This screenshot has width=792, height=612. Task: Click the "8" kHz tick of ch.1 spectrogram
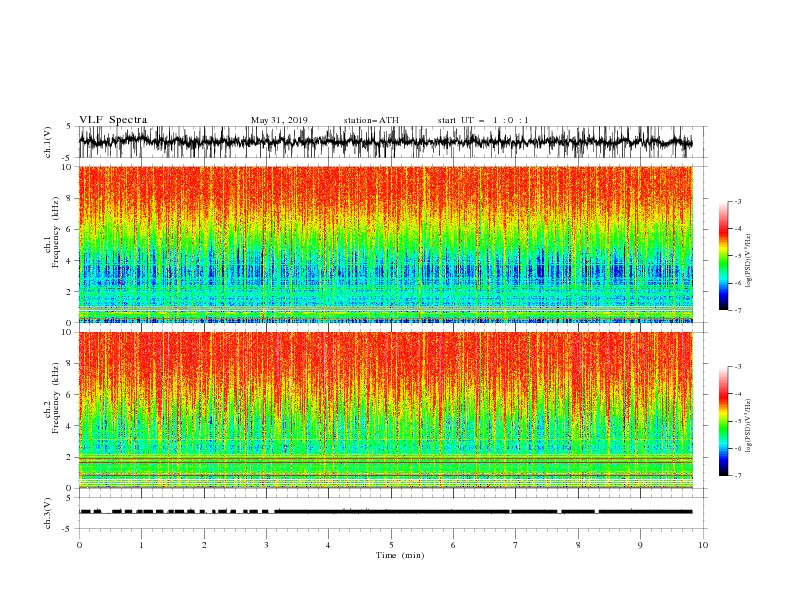point(69,198)
